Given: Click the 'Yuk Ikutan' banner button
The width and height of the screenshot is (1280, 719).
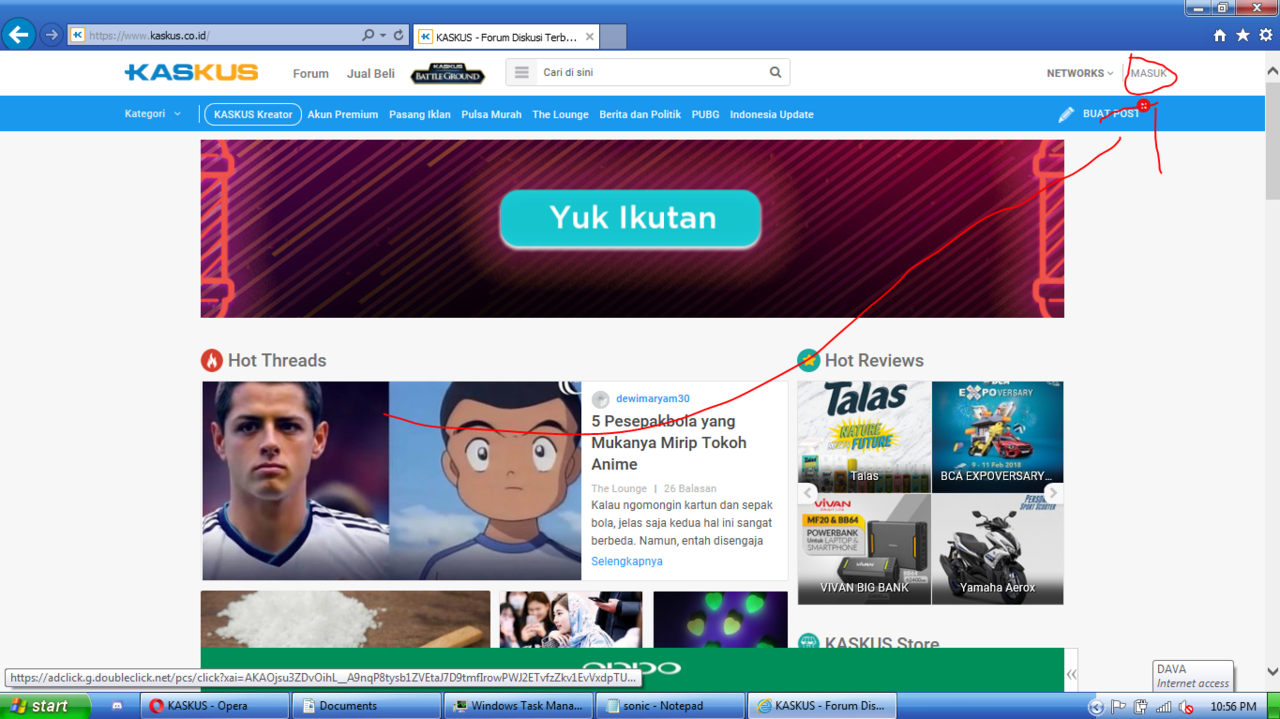Looking at the screenshot, I should click(x=630, y=218).
